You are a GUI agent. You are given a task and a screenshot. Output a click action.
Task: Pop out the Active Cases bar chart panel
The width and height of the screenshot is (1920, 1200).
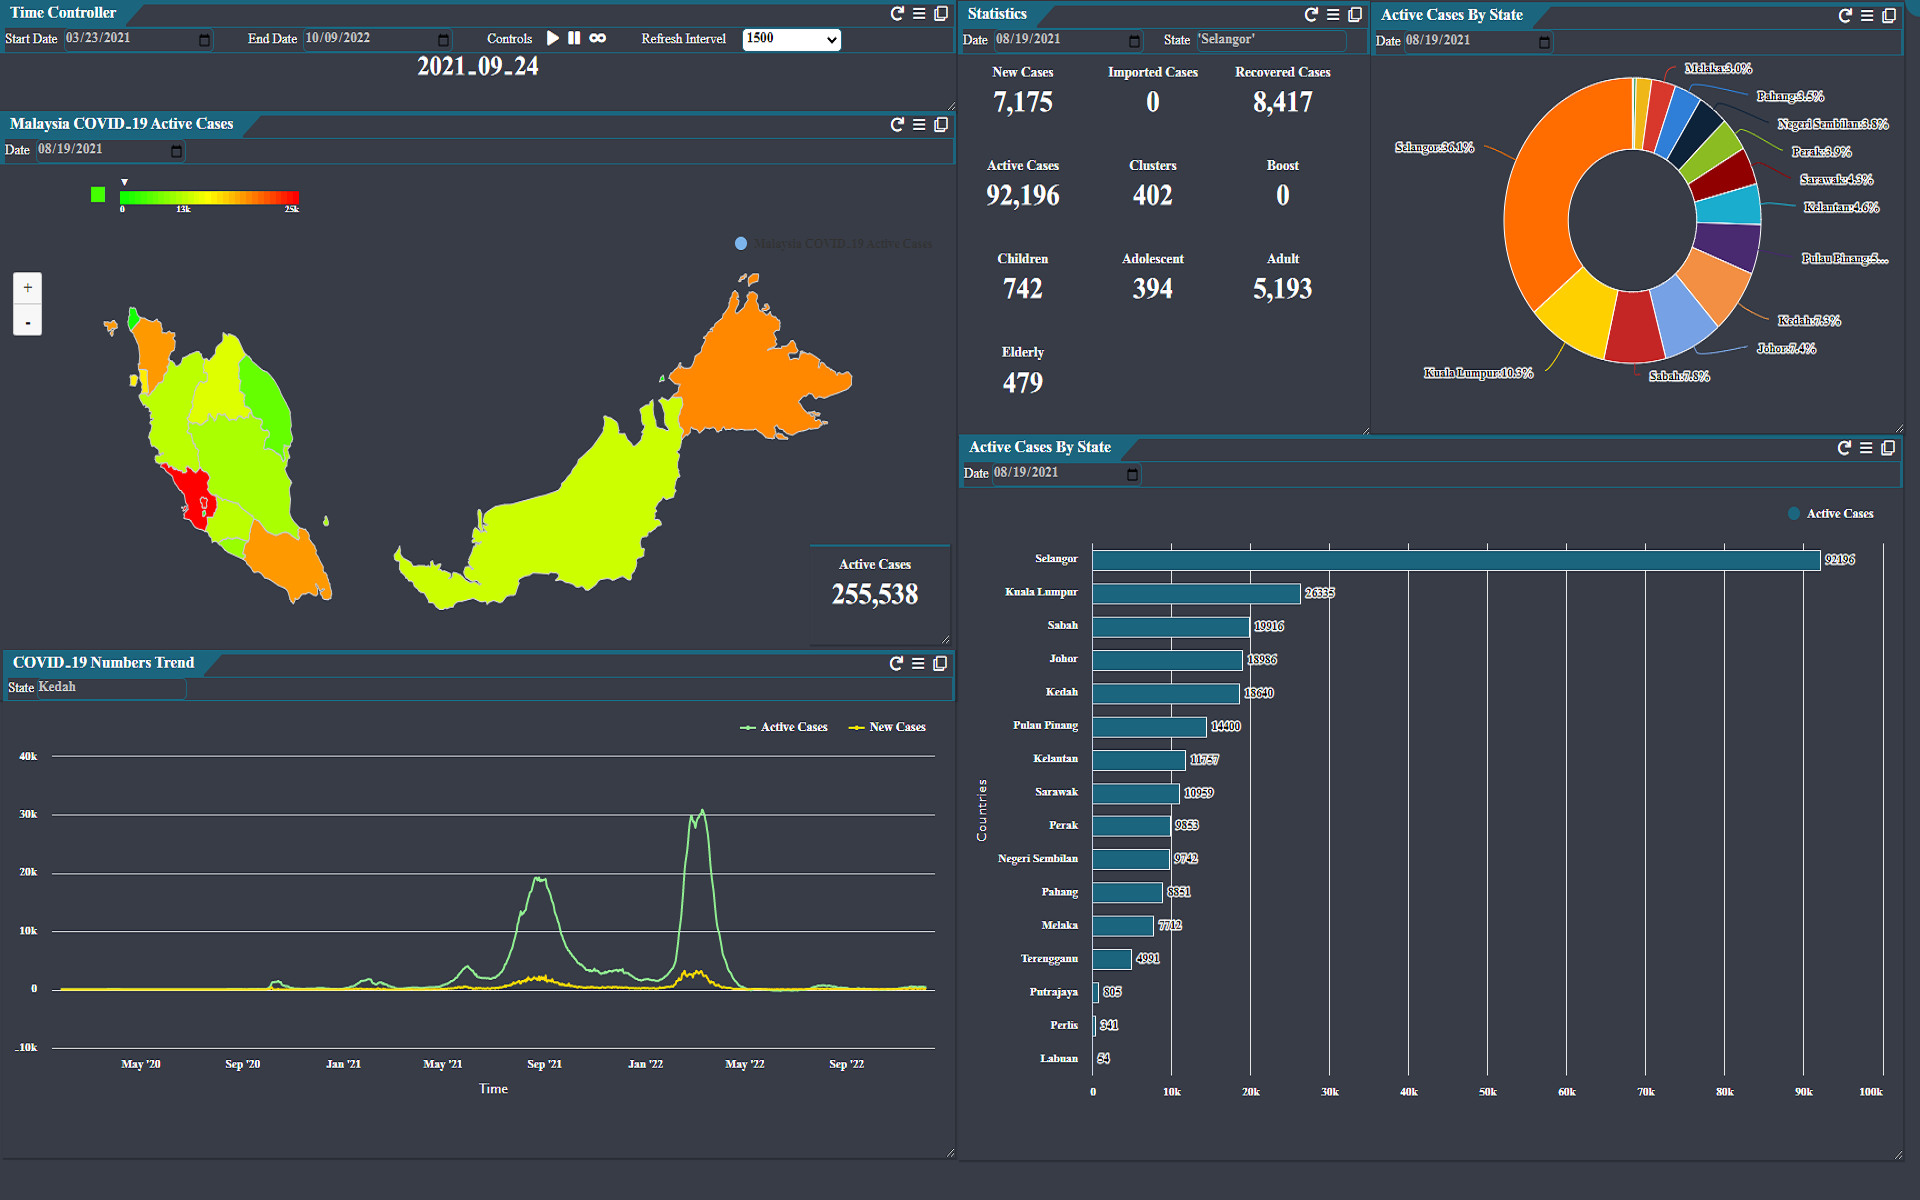tap(1888, 448)
